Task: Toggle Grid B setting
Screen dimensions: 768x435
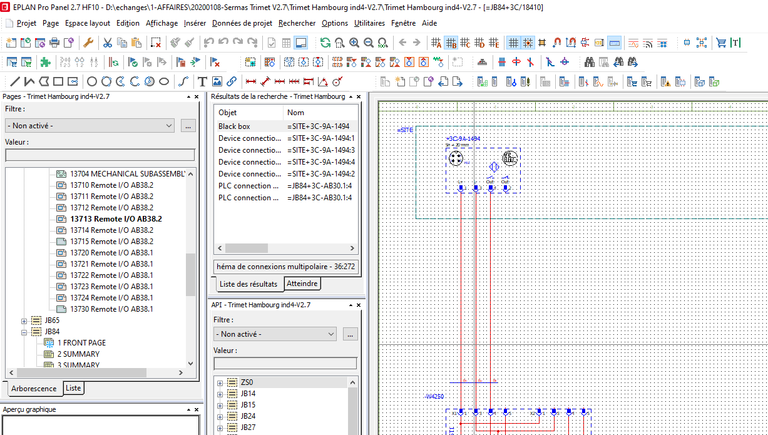Action: pos(451,43)
